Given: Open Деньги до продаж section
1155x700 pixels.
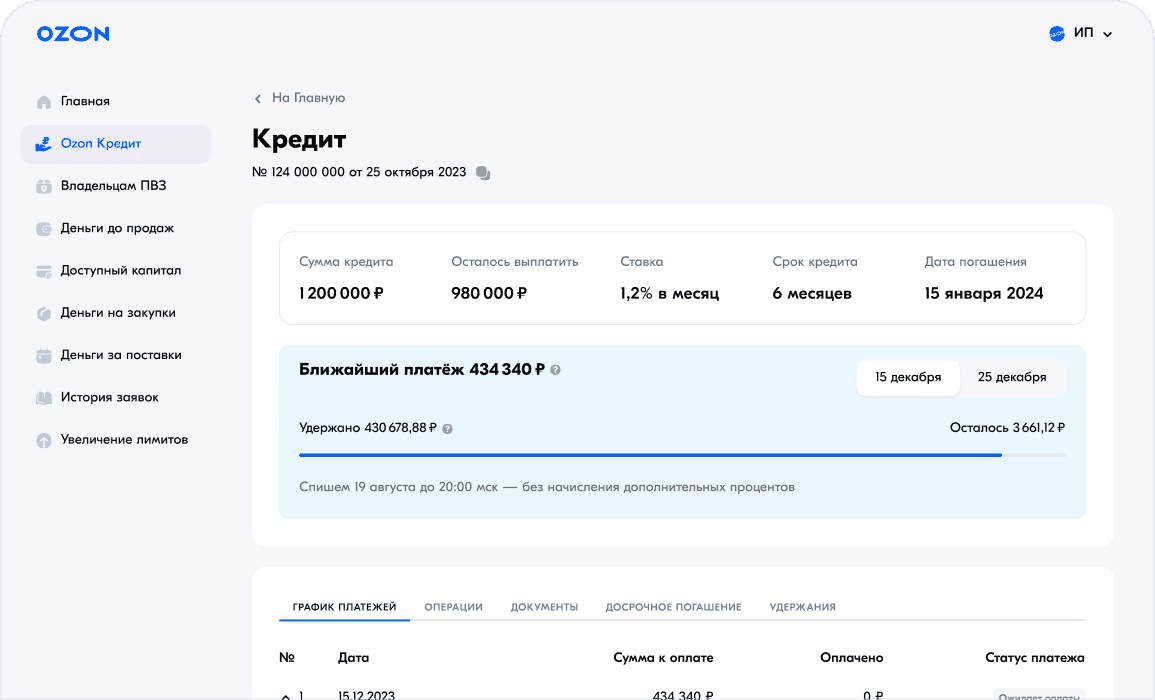Looking at the screenshot, I should [x=116, y=229].
